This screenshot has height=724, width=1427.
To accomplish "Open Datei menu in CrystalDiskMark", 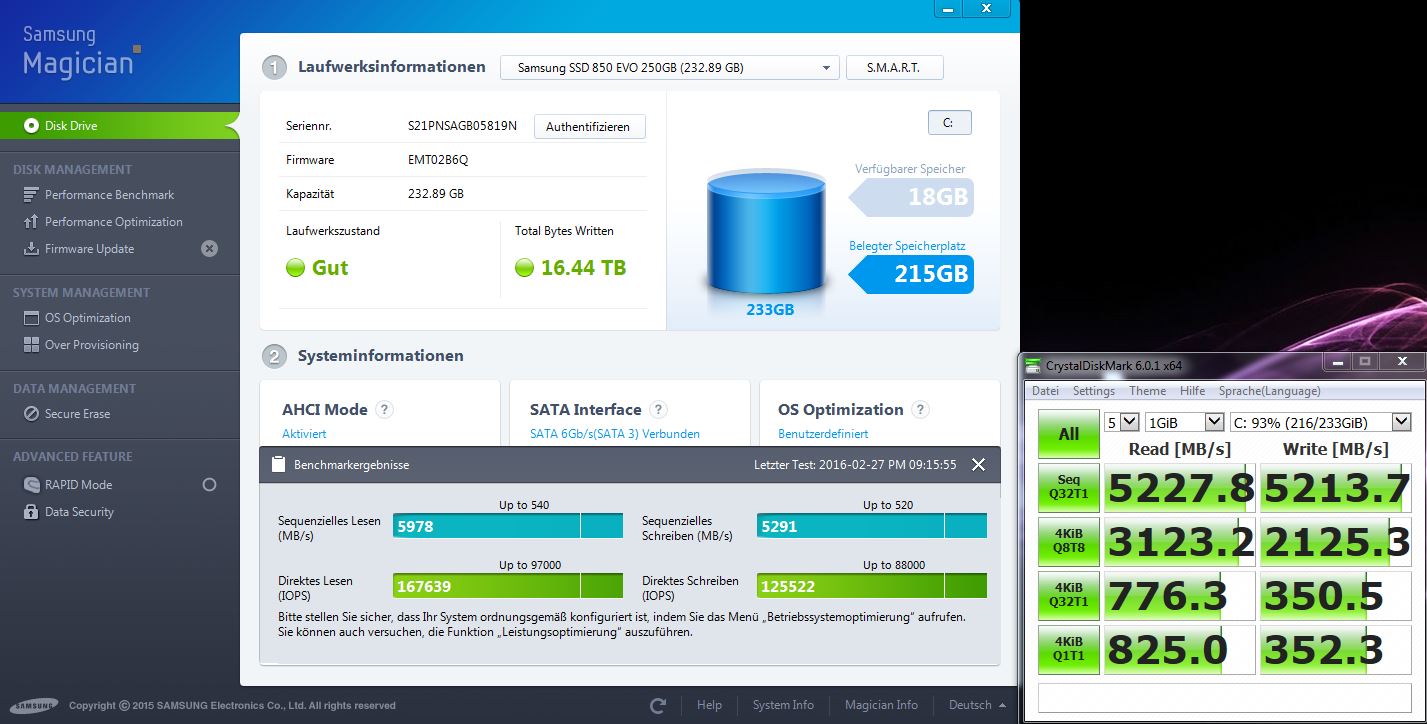I will coord(1045,391).
